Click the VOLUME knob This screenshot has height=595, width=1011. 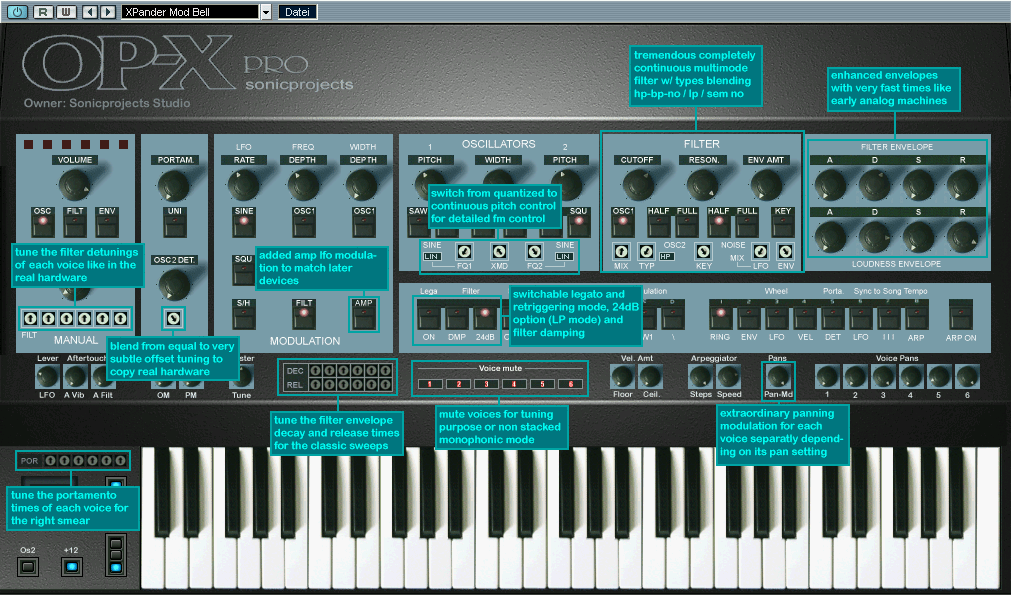pyautogui.click(x=74, y=186)
